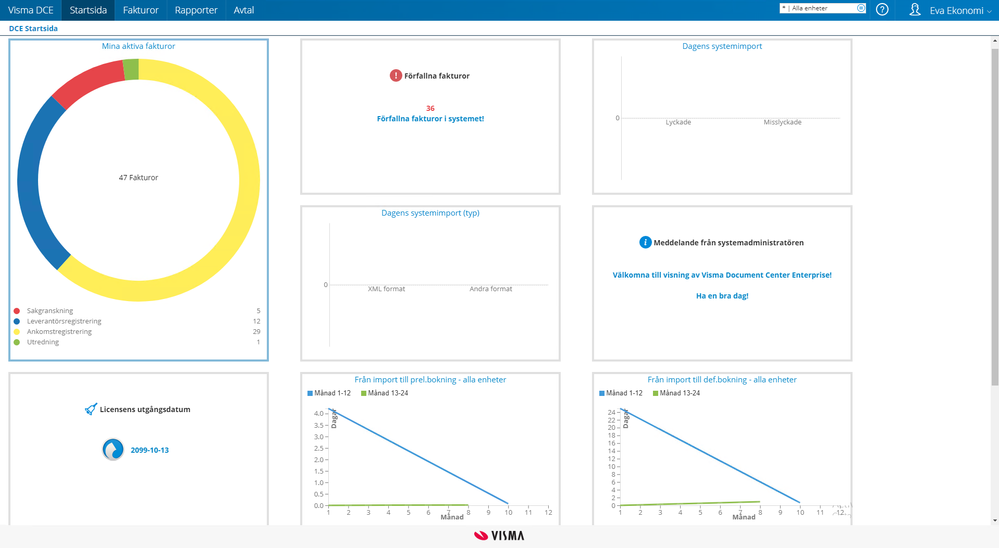Toggle Månad 13-24 series in def.bokning chart

(x=676, y=393)
